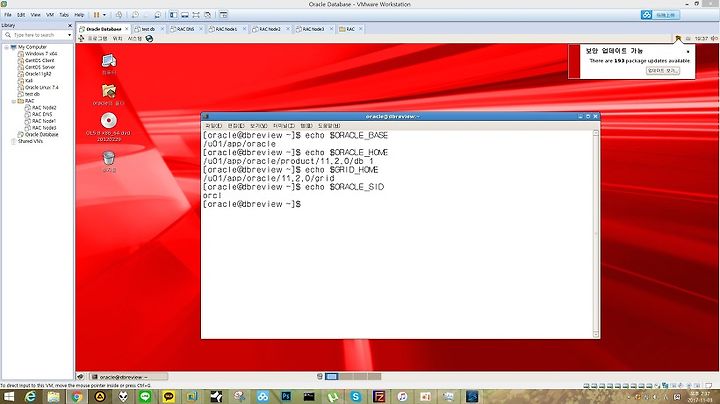Collapse the My Computer tree node
The width and height of the screenshot is (720, 404).
pyautogui.click(x=6, y=47)
